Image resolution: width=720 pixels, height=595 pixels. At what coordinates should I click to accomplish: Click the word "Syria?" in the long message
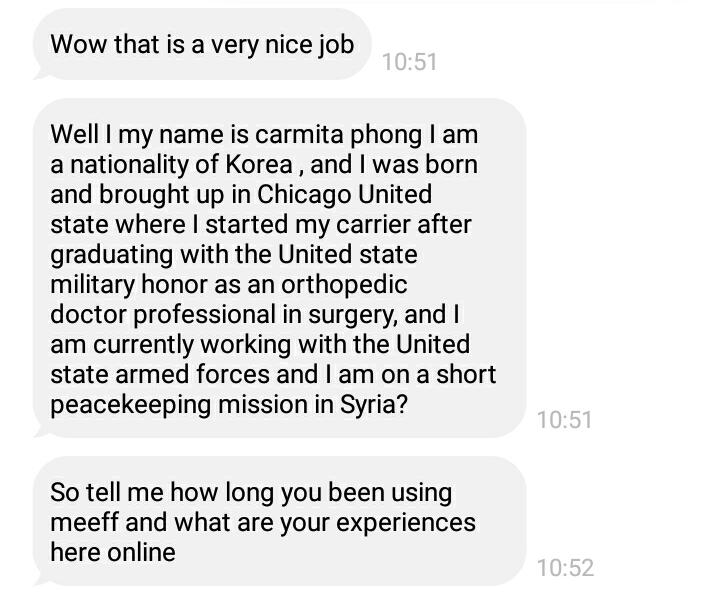374,405
